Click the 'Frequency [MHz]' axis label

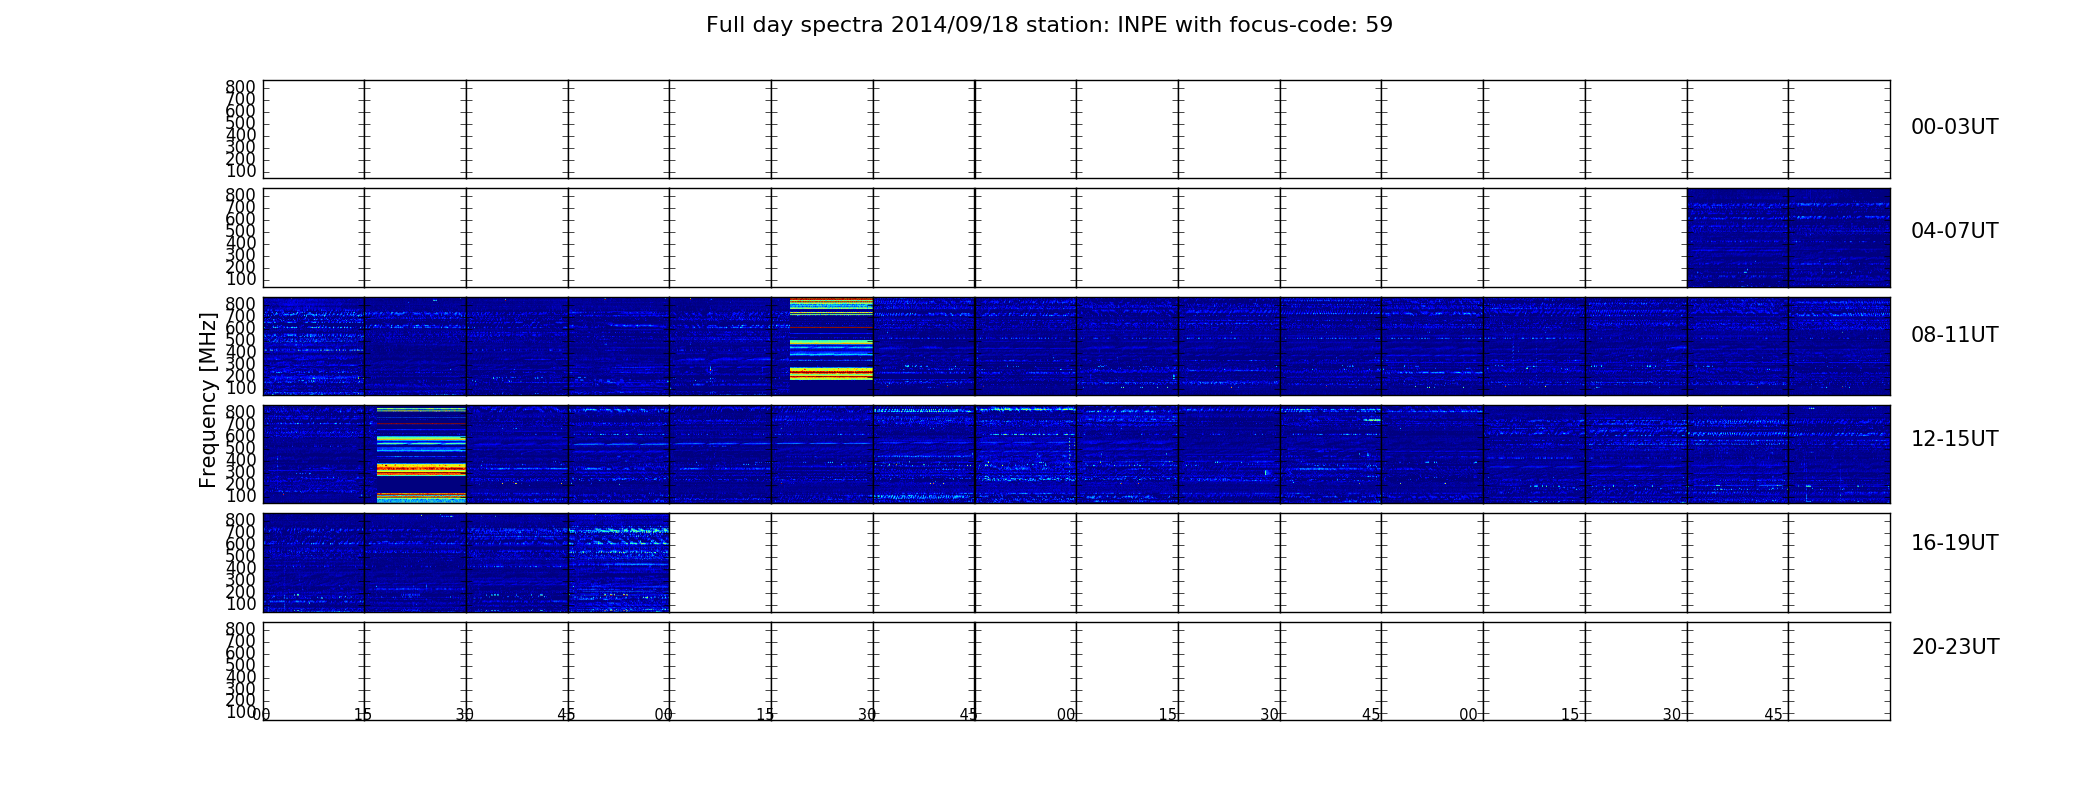[x=208, y=400]
